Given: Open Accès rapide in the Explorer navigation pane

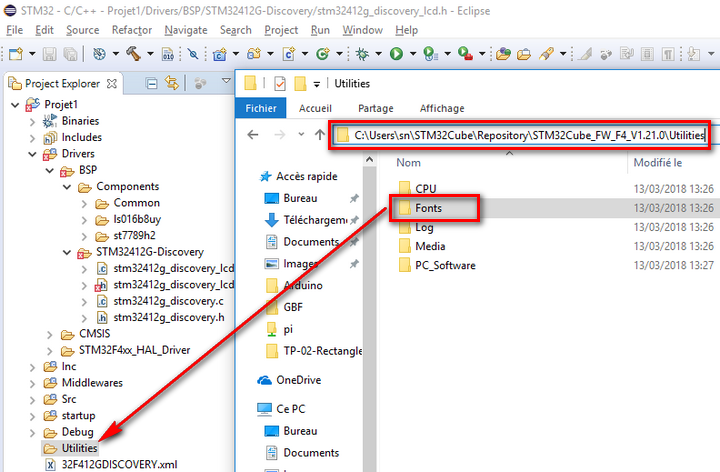Looking at the screenshot, I should pyautogui.click(x=307, y=177).
